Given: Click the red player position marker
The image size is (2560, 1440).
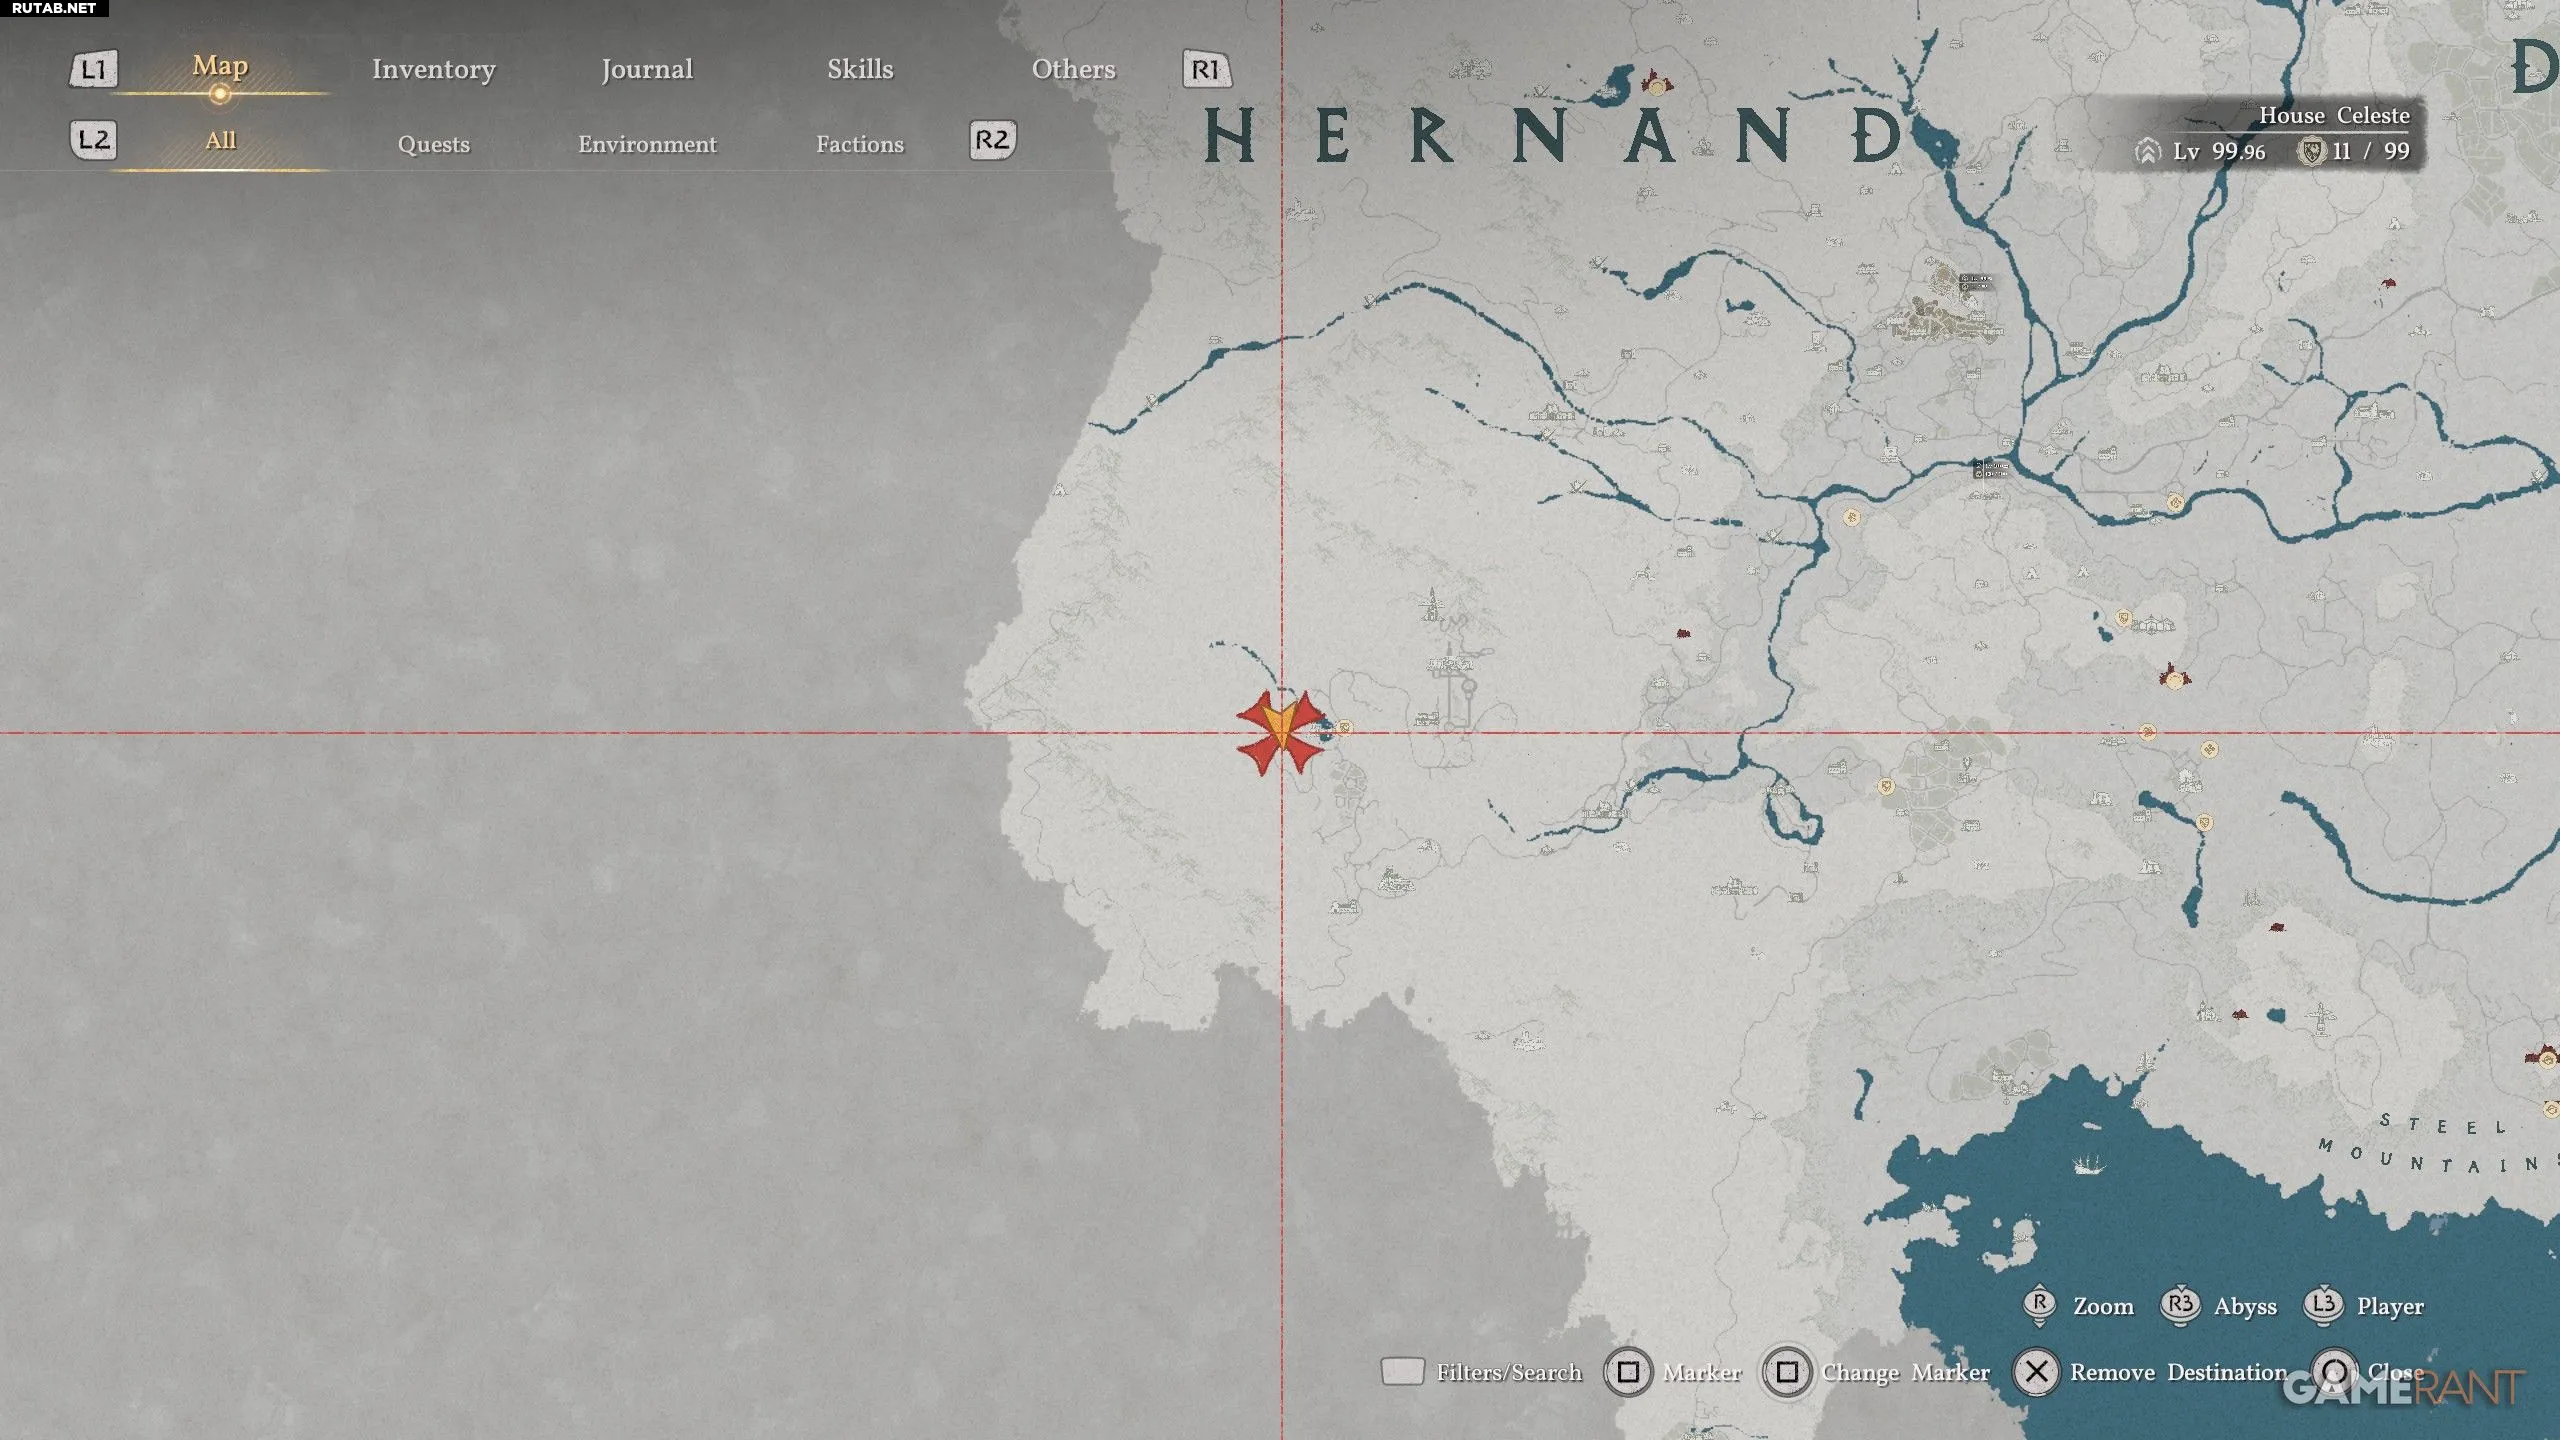Looking at the screenshot, I should pos(1281,732).
